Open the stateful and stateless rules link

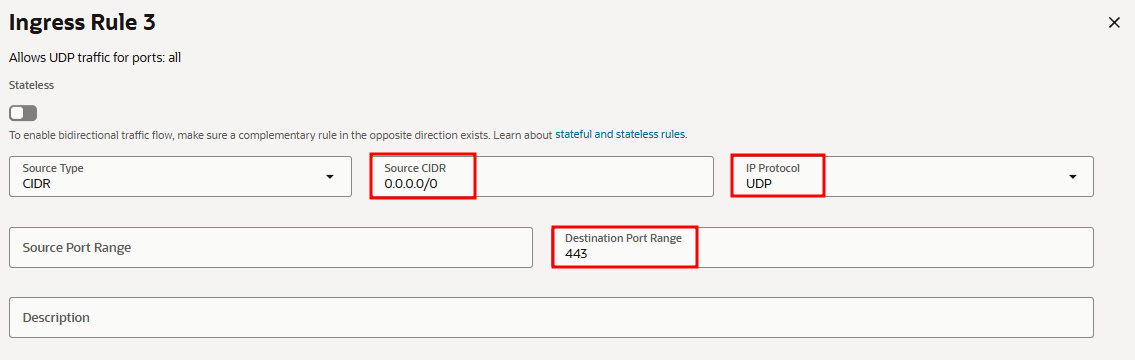click(x=620, y=135)
